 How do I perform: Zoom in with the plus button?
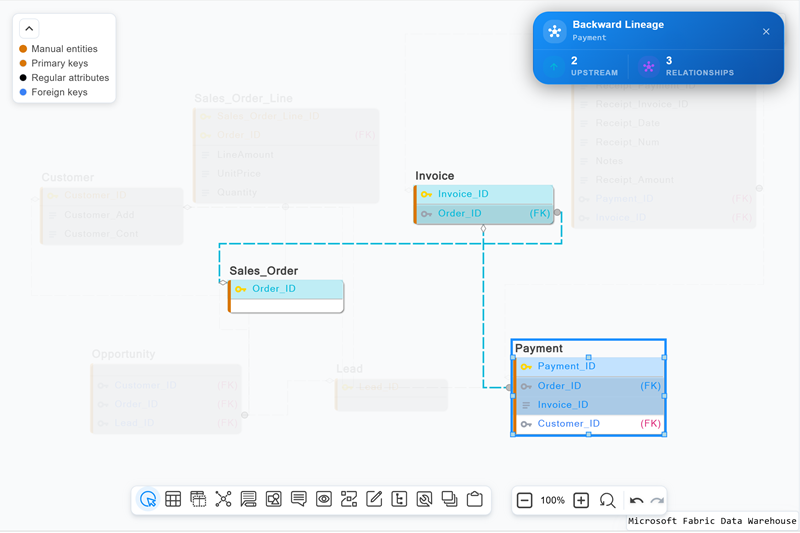581,500
